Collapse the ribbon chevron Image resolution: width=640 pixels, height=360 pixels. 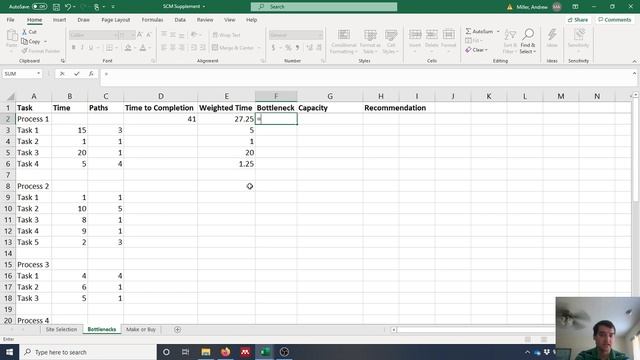coord(634,61)
